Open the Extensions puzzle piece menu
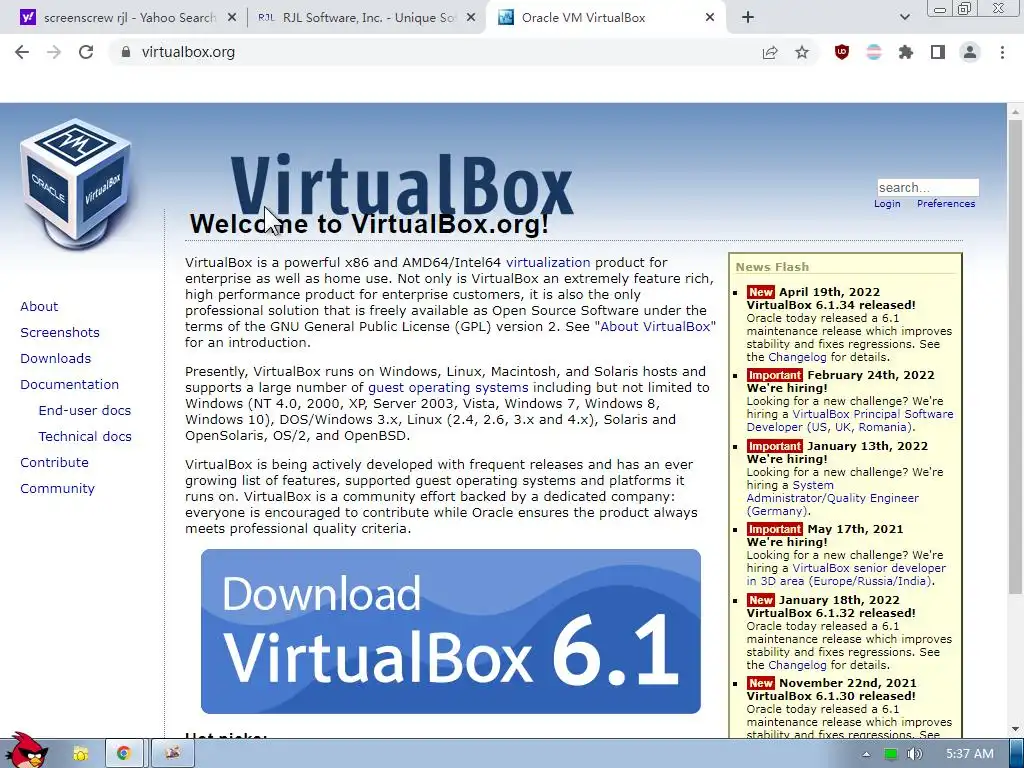Screen dimensions: 1024x768 [x=906, y=52]
